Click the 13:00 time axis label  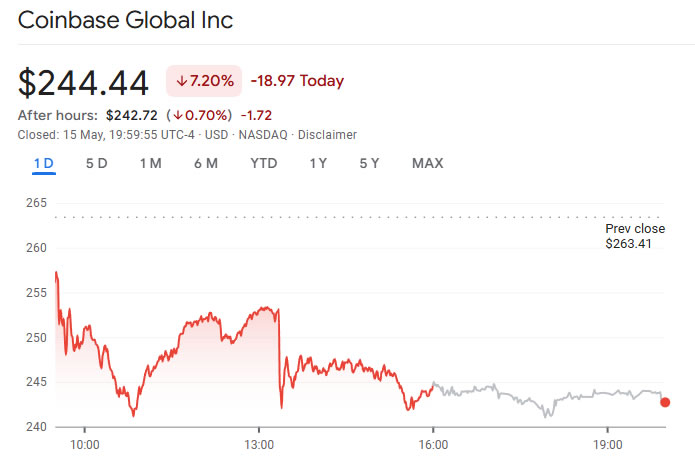click(x=259, y=444)
